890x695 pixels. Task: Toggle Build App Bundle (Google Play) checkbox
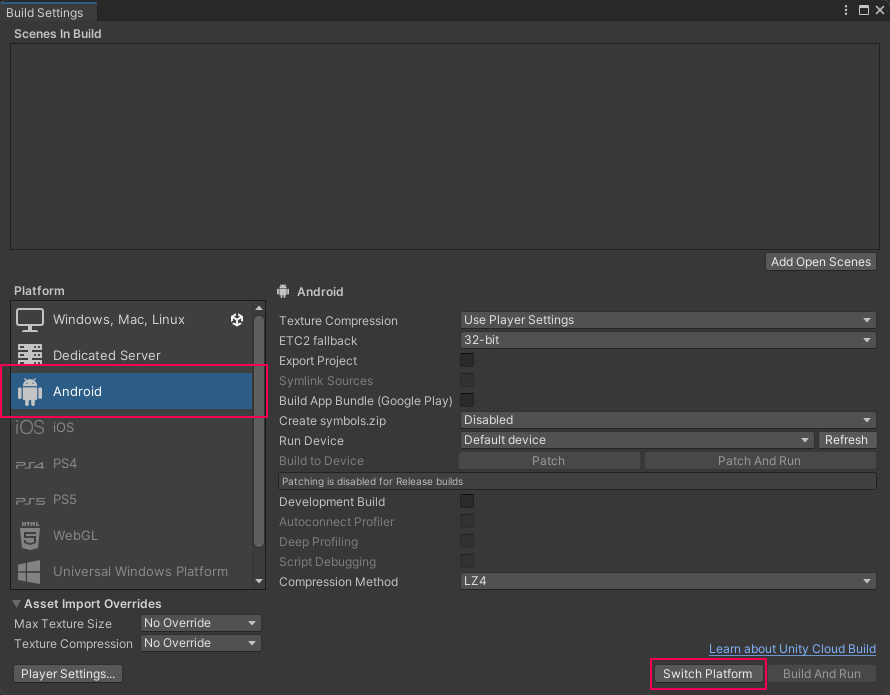pyautogui.click(x=467, y=400)
